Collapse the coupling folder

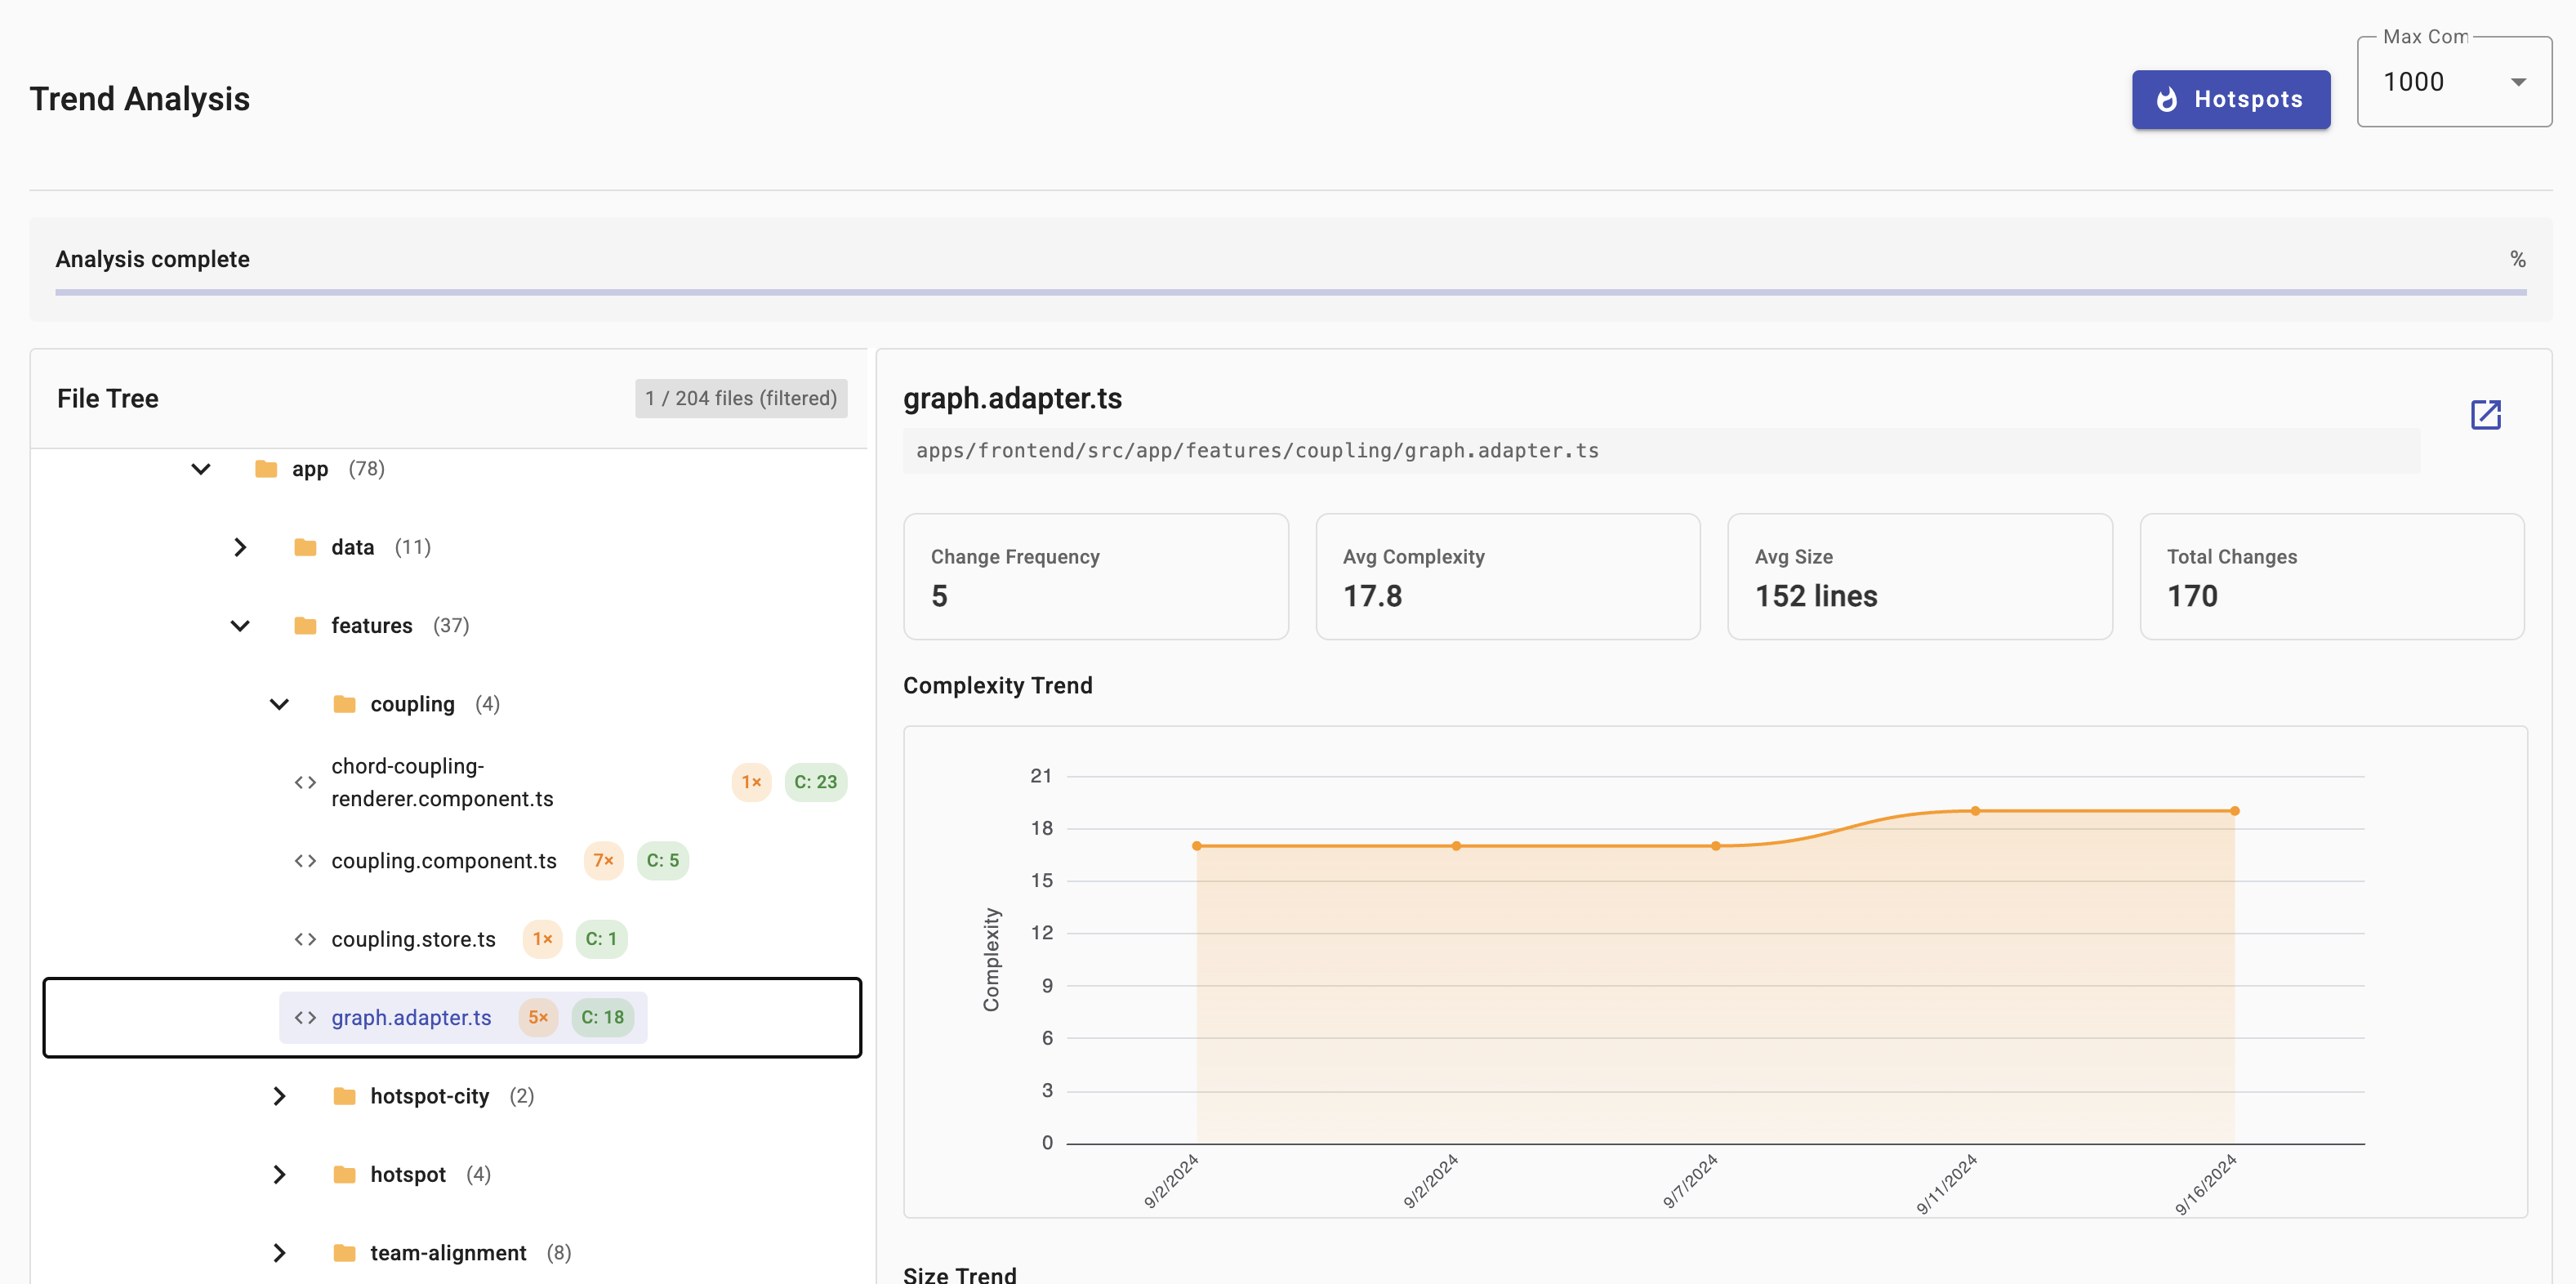[x=279, y=704]
